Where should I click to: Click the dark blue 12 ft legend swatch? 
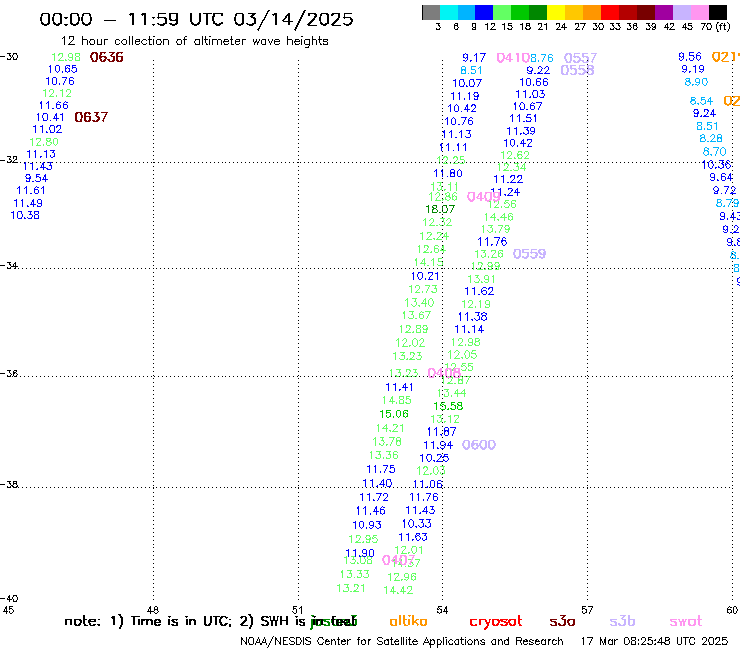pyautogui.click(x=484, y=12)
